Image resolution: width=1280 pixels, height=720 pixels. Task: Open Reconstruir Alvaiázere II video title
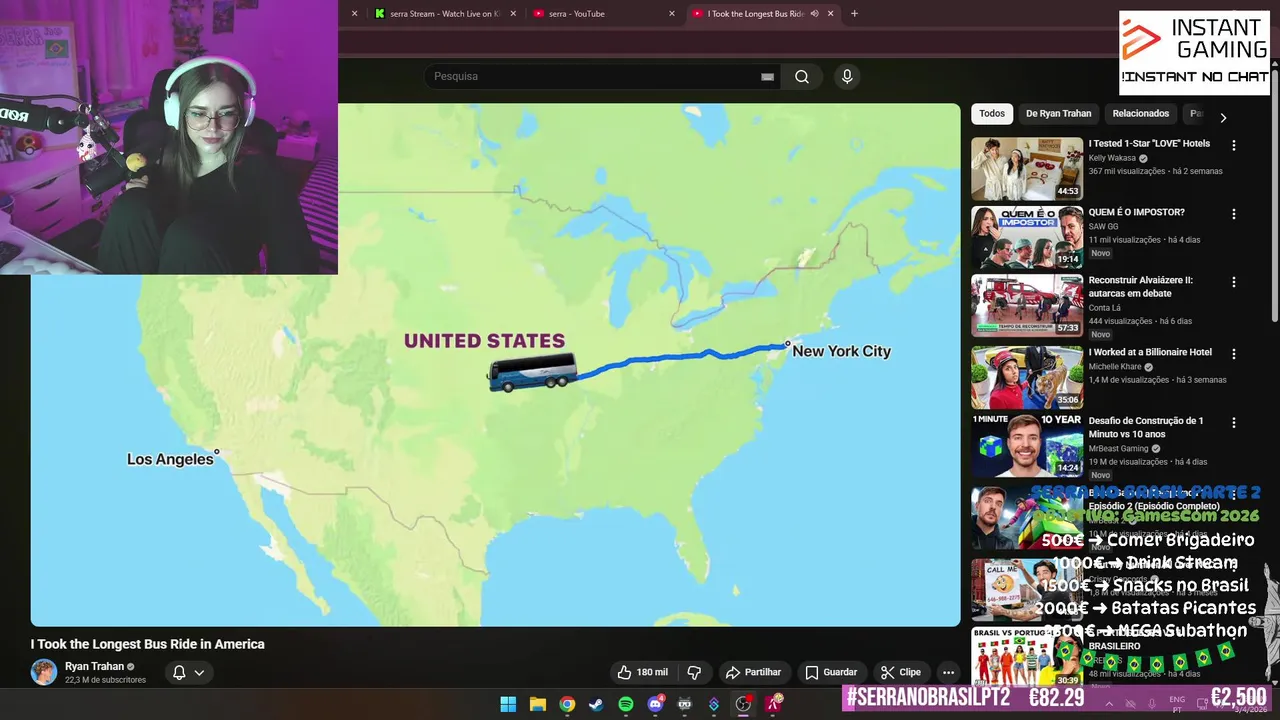click(1141, 287)
